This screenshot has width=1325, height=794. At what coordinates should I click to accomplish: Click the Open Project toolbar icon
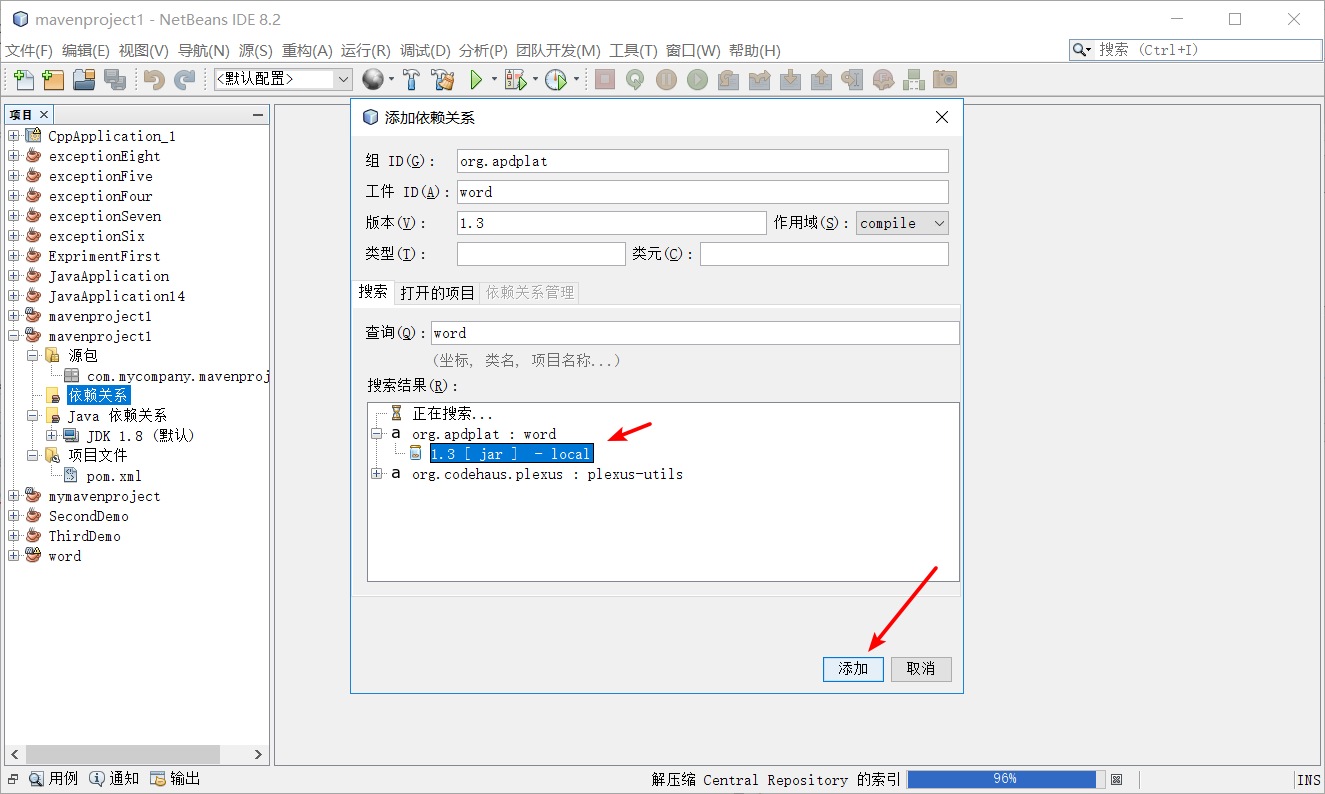pyautogui.click(x=84, y=79)
